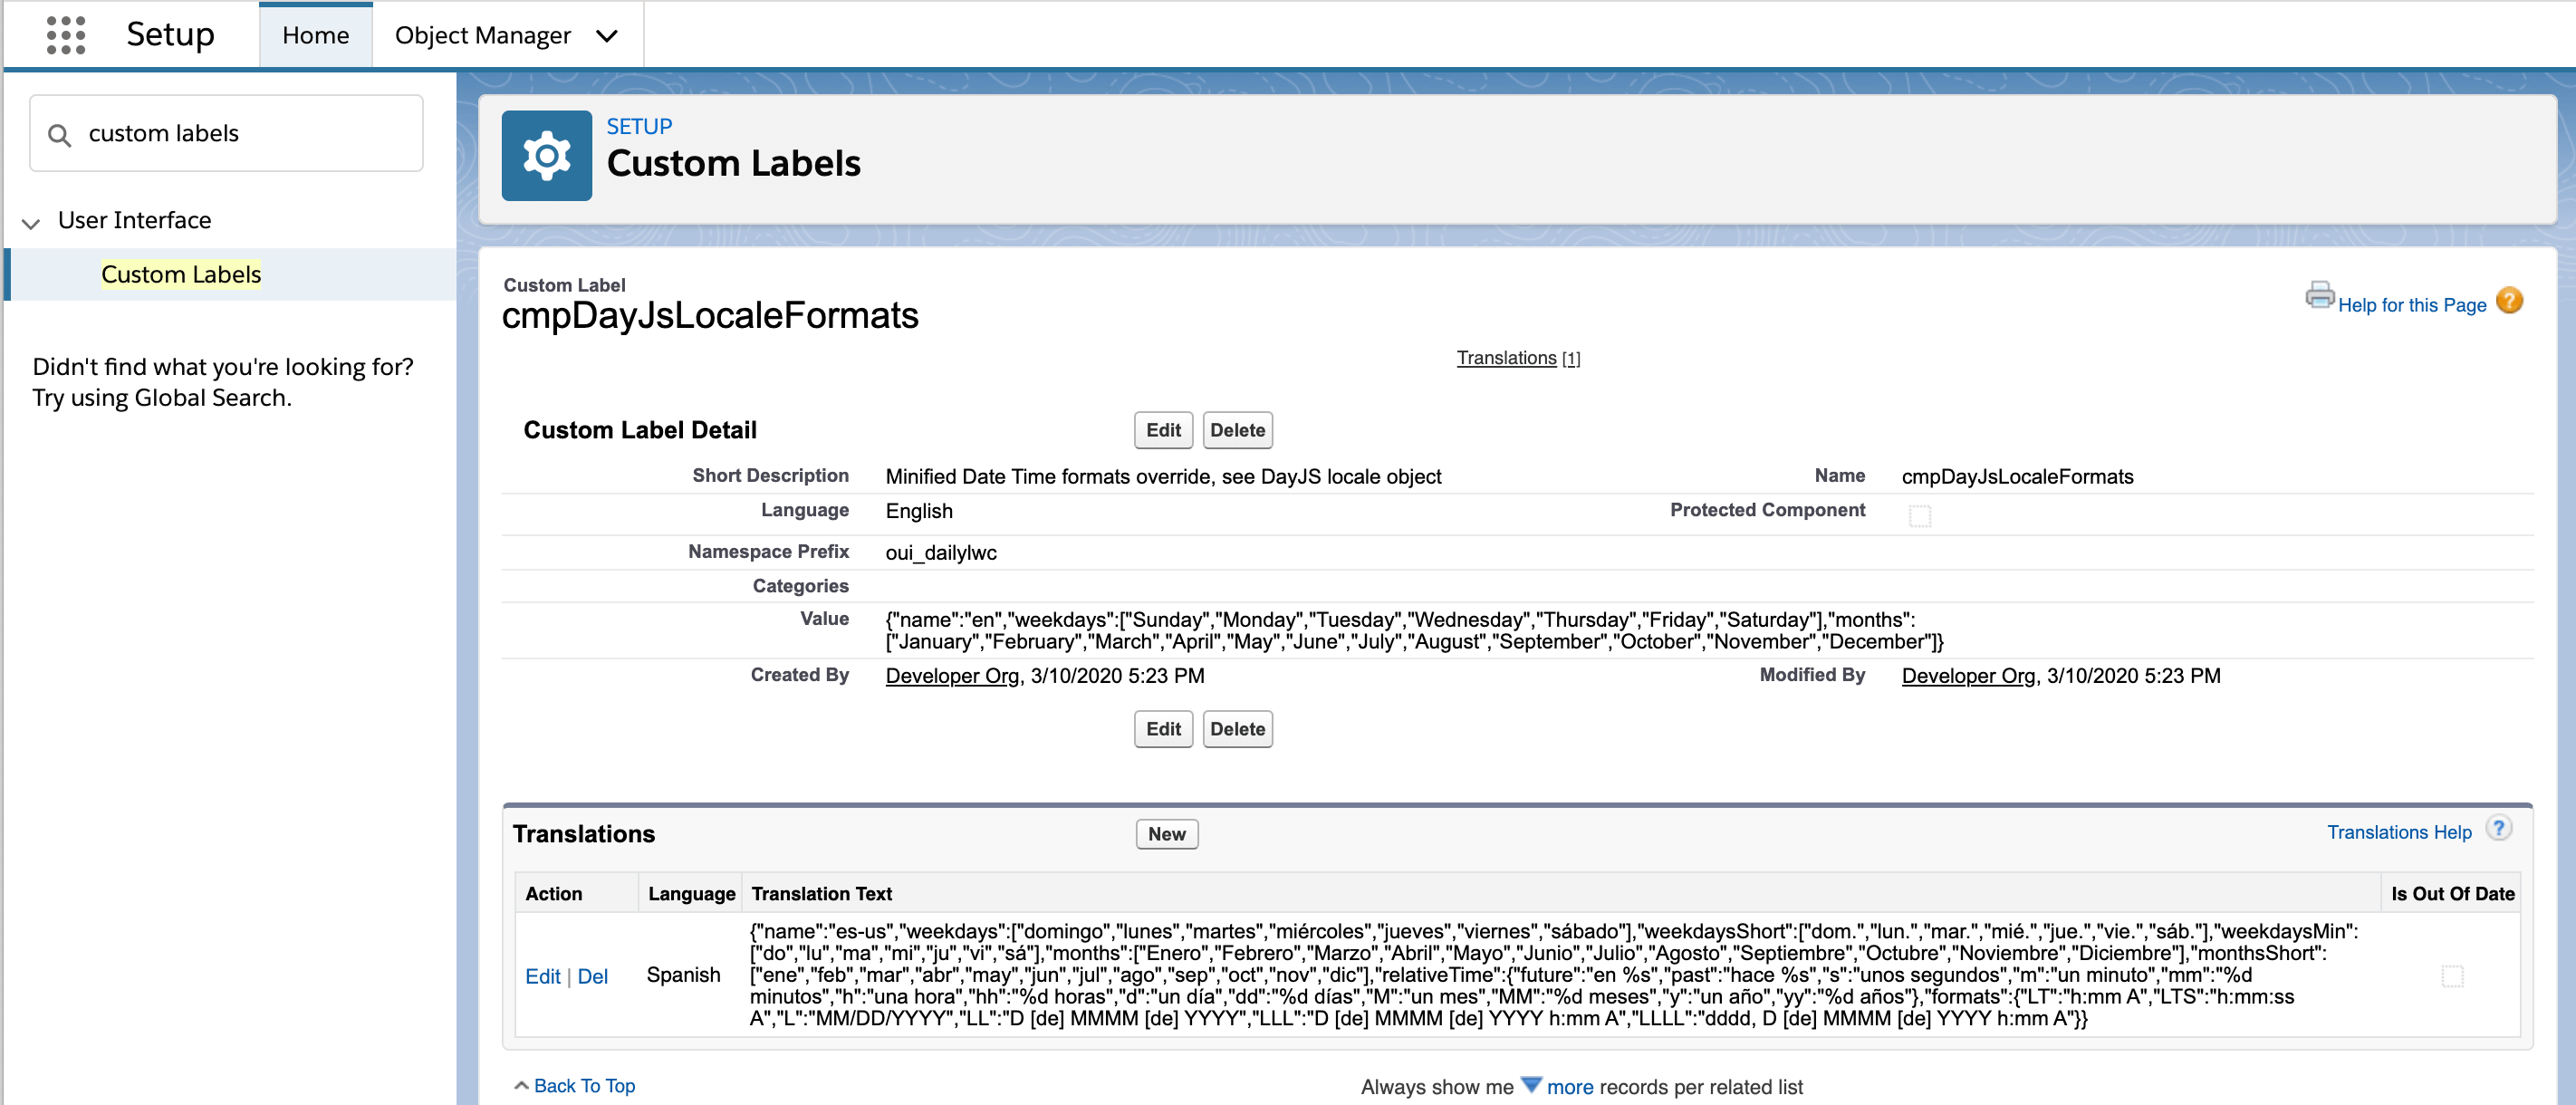The image size is (2576, 1105).
Task: Collapse the User Interface tree section
Action: click(x=31, y=222)
